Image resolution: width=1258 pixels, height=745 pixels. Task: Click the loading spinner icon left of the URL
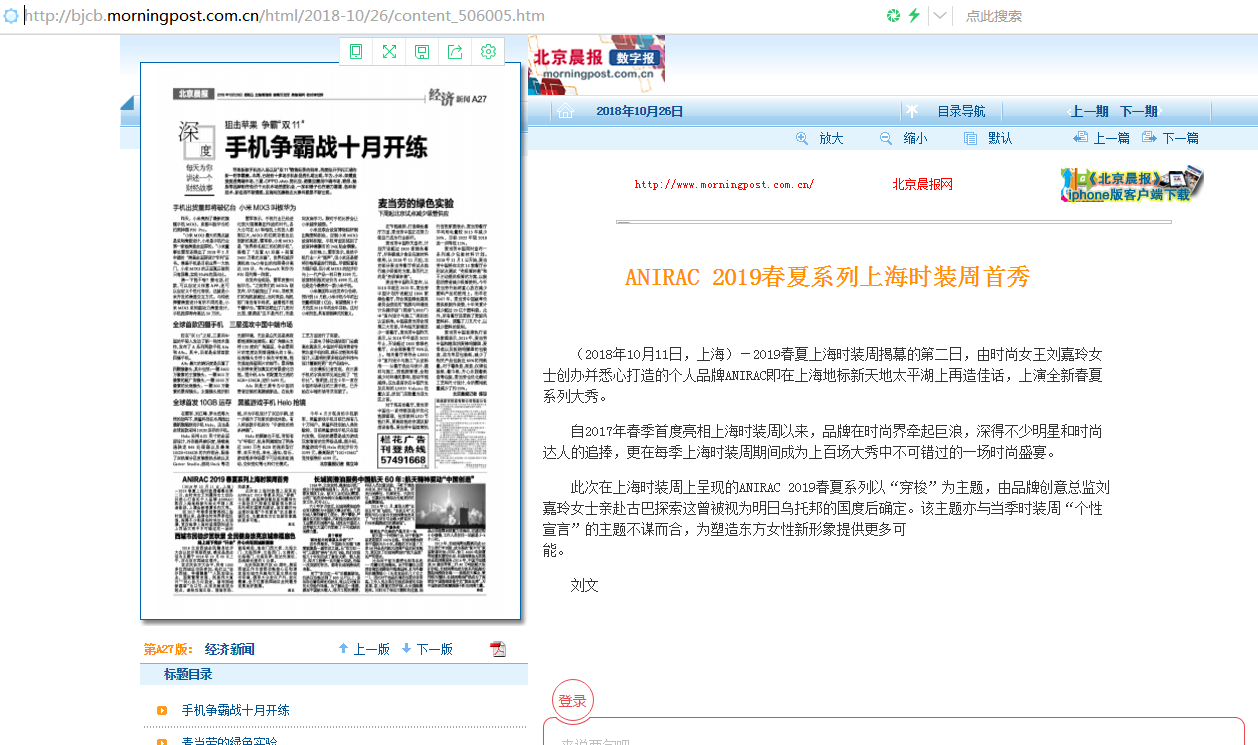11,16
